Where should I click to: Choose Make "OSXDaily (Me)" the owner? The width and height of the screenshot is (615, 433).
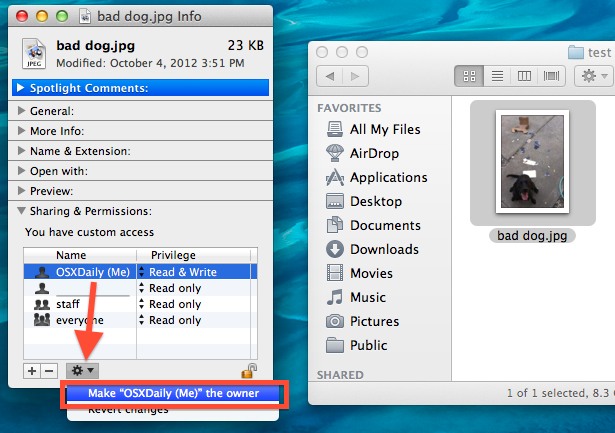173,393
